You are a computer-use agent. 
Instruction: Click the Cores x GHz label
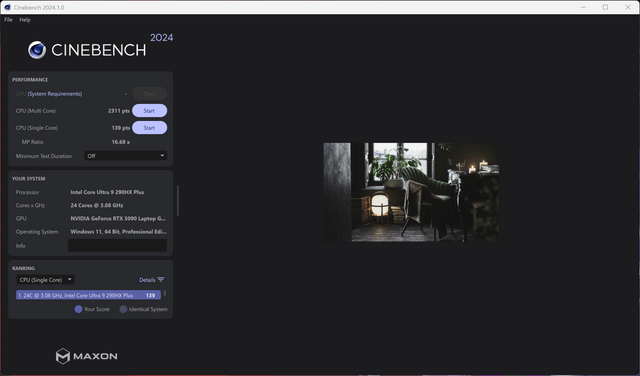click(x=30, y=205)
